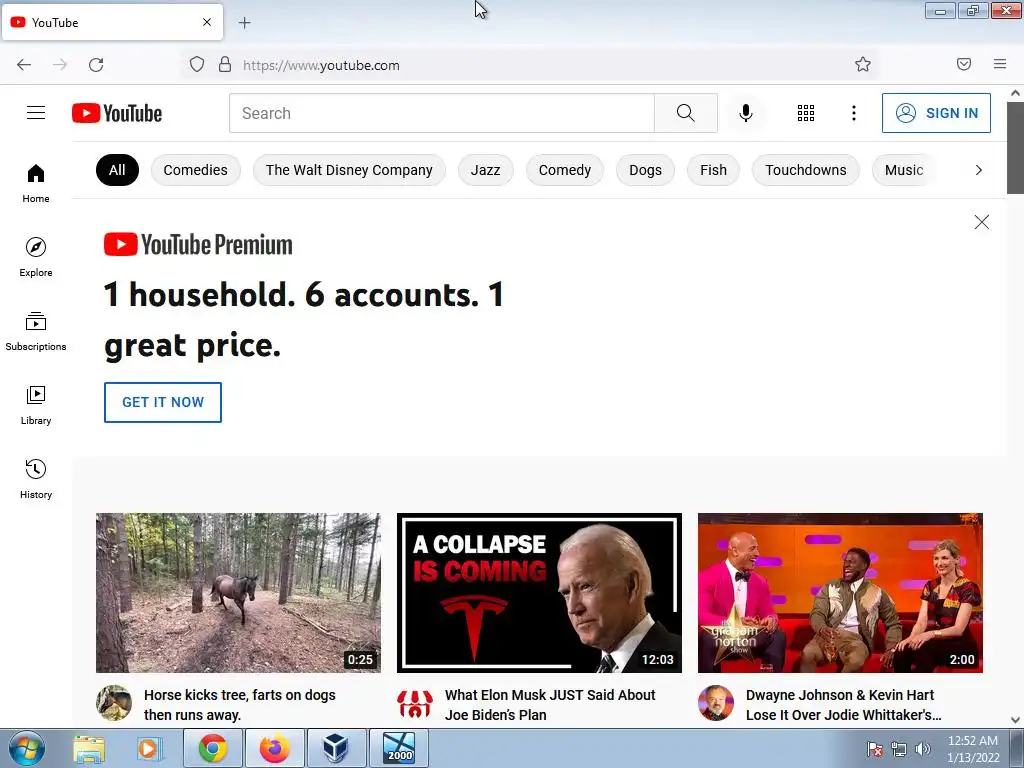This screenshot has width=1024, height=768.
Task: Open History in sidebar
Action: (x=36, y=479)
